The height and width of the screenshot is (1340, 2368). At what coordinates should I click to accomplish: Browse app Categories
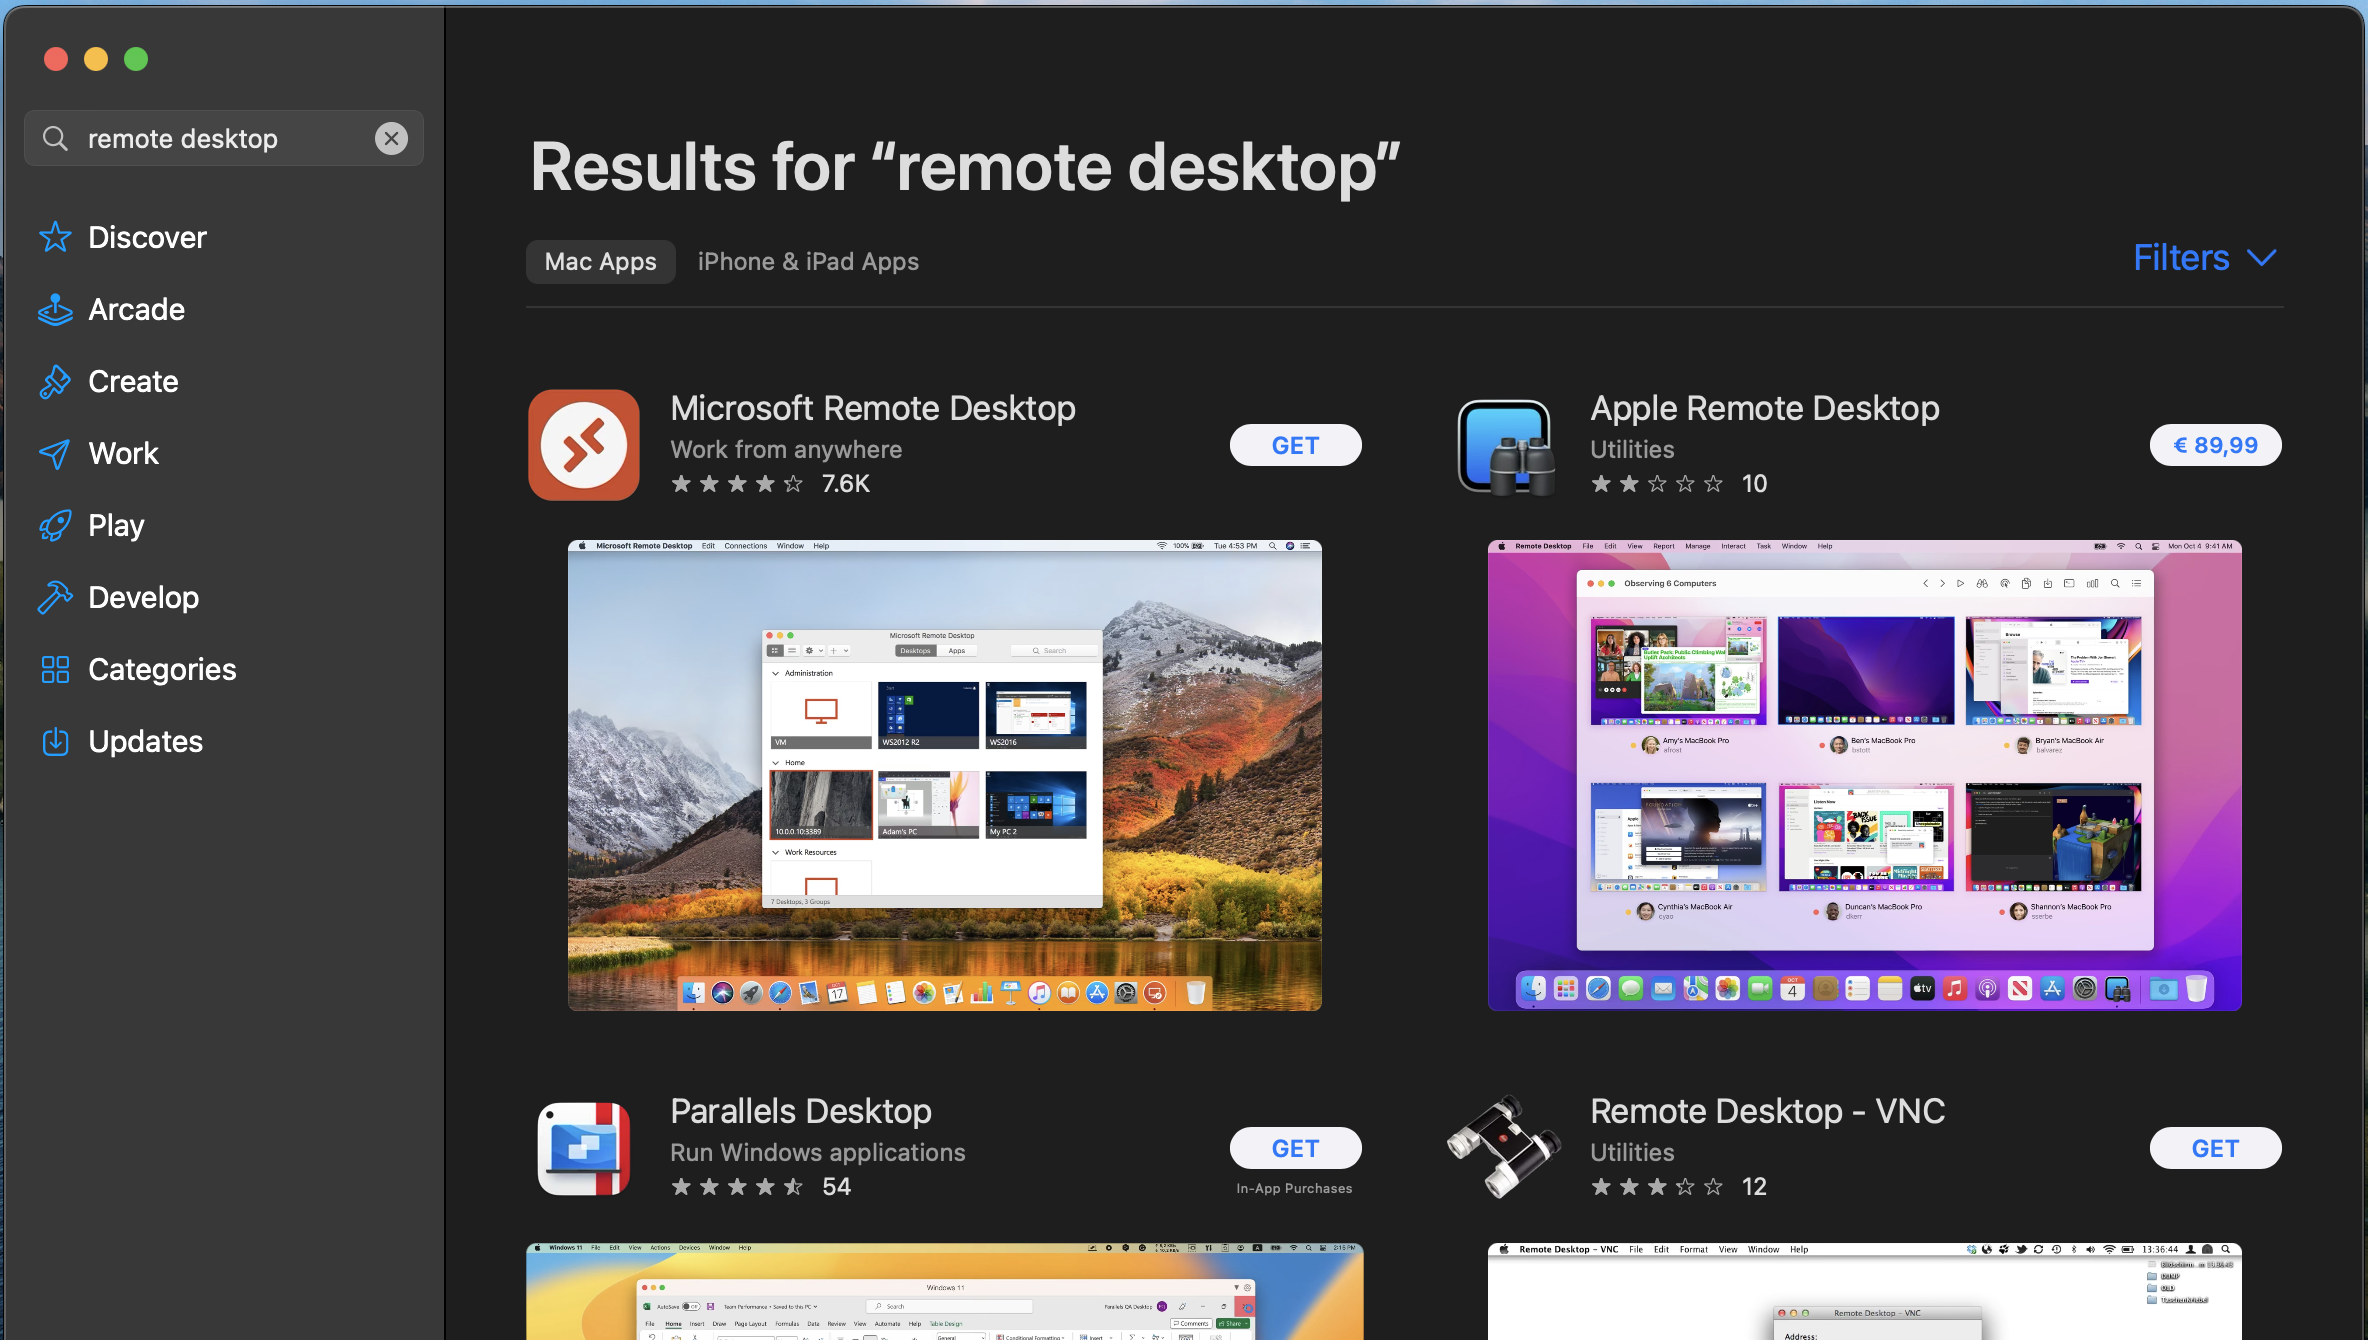(162, 669)
